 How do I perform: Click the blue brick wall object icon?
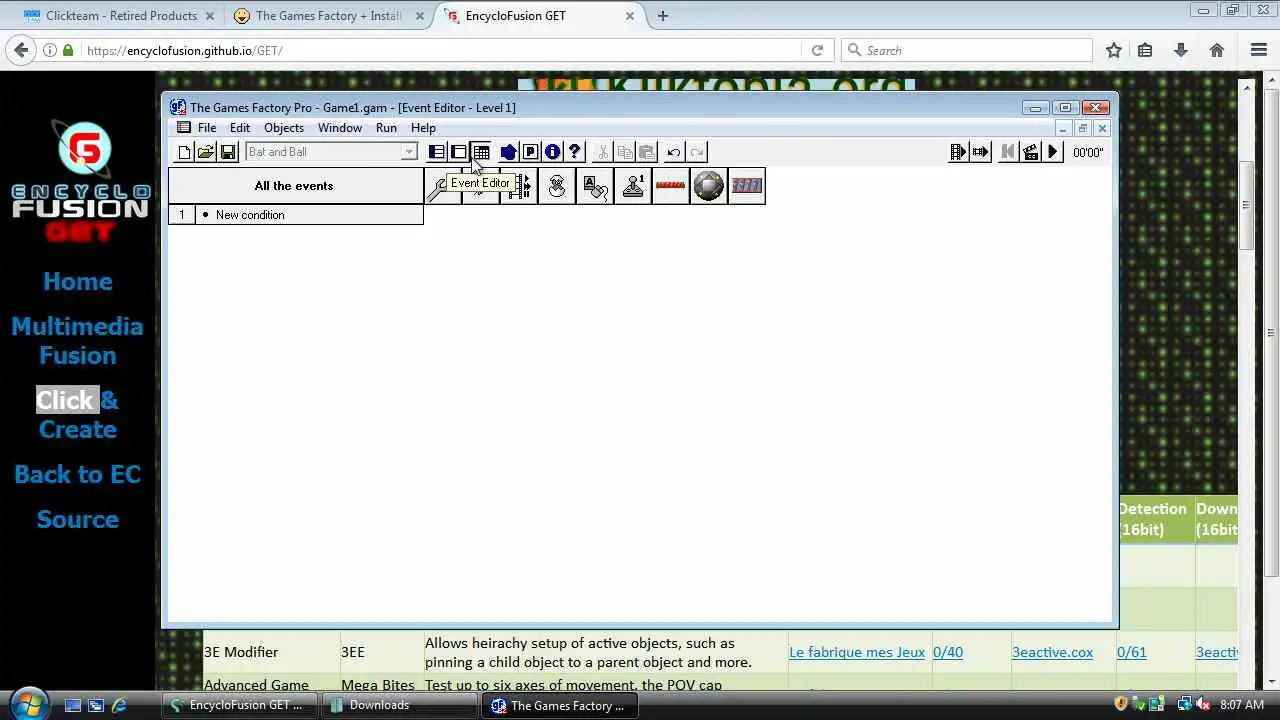tap(747, 186)
